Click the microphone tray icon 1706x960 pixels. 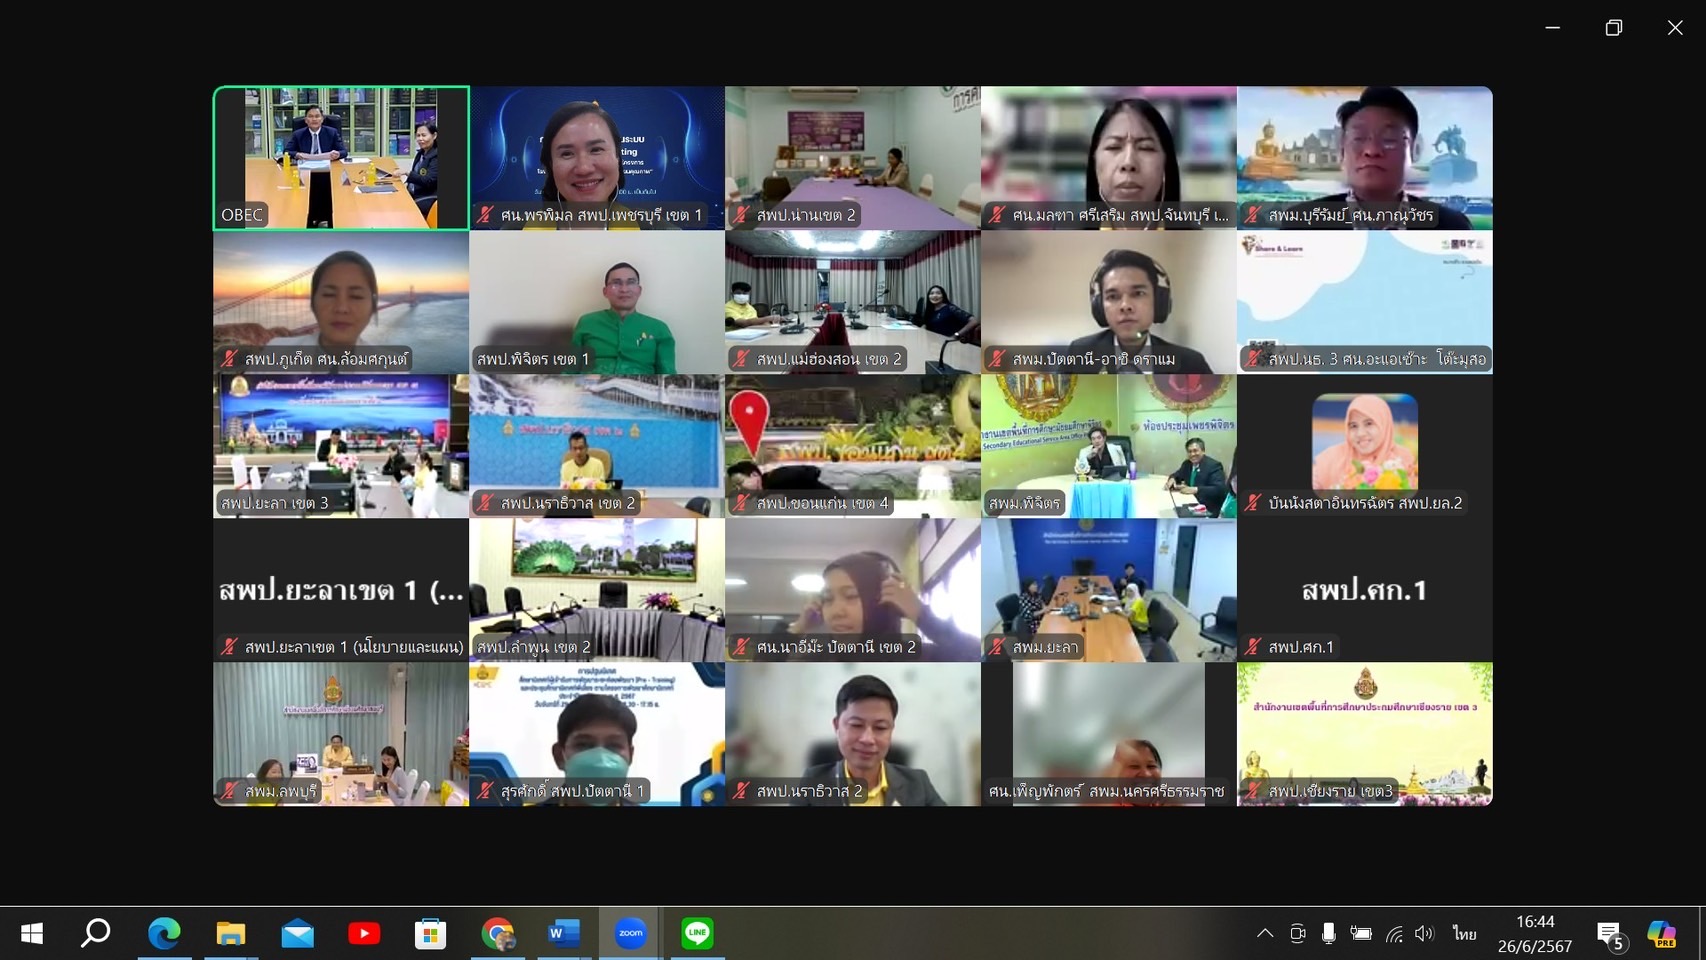coord(1328,934)
